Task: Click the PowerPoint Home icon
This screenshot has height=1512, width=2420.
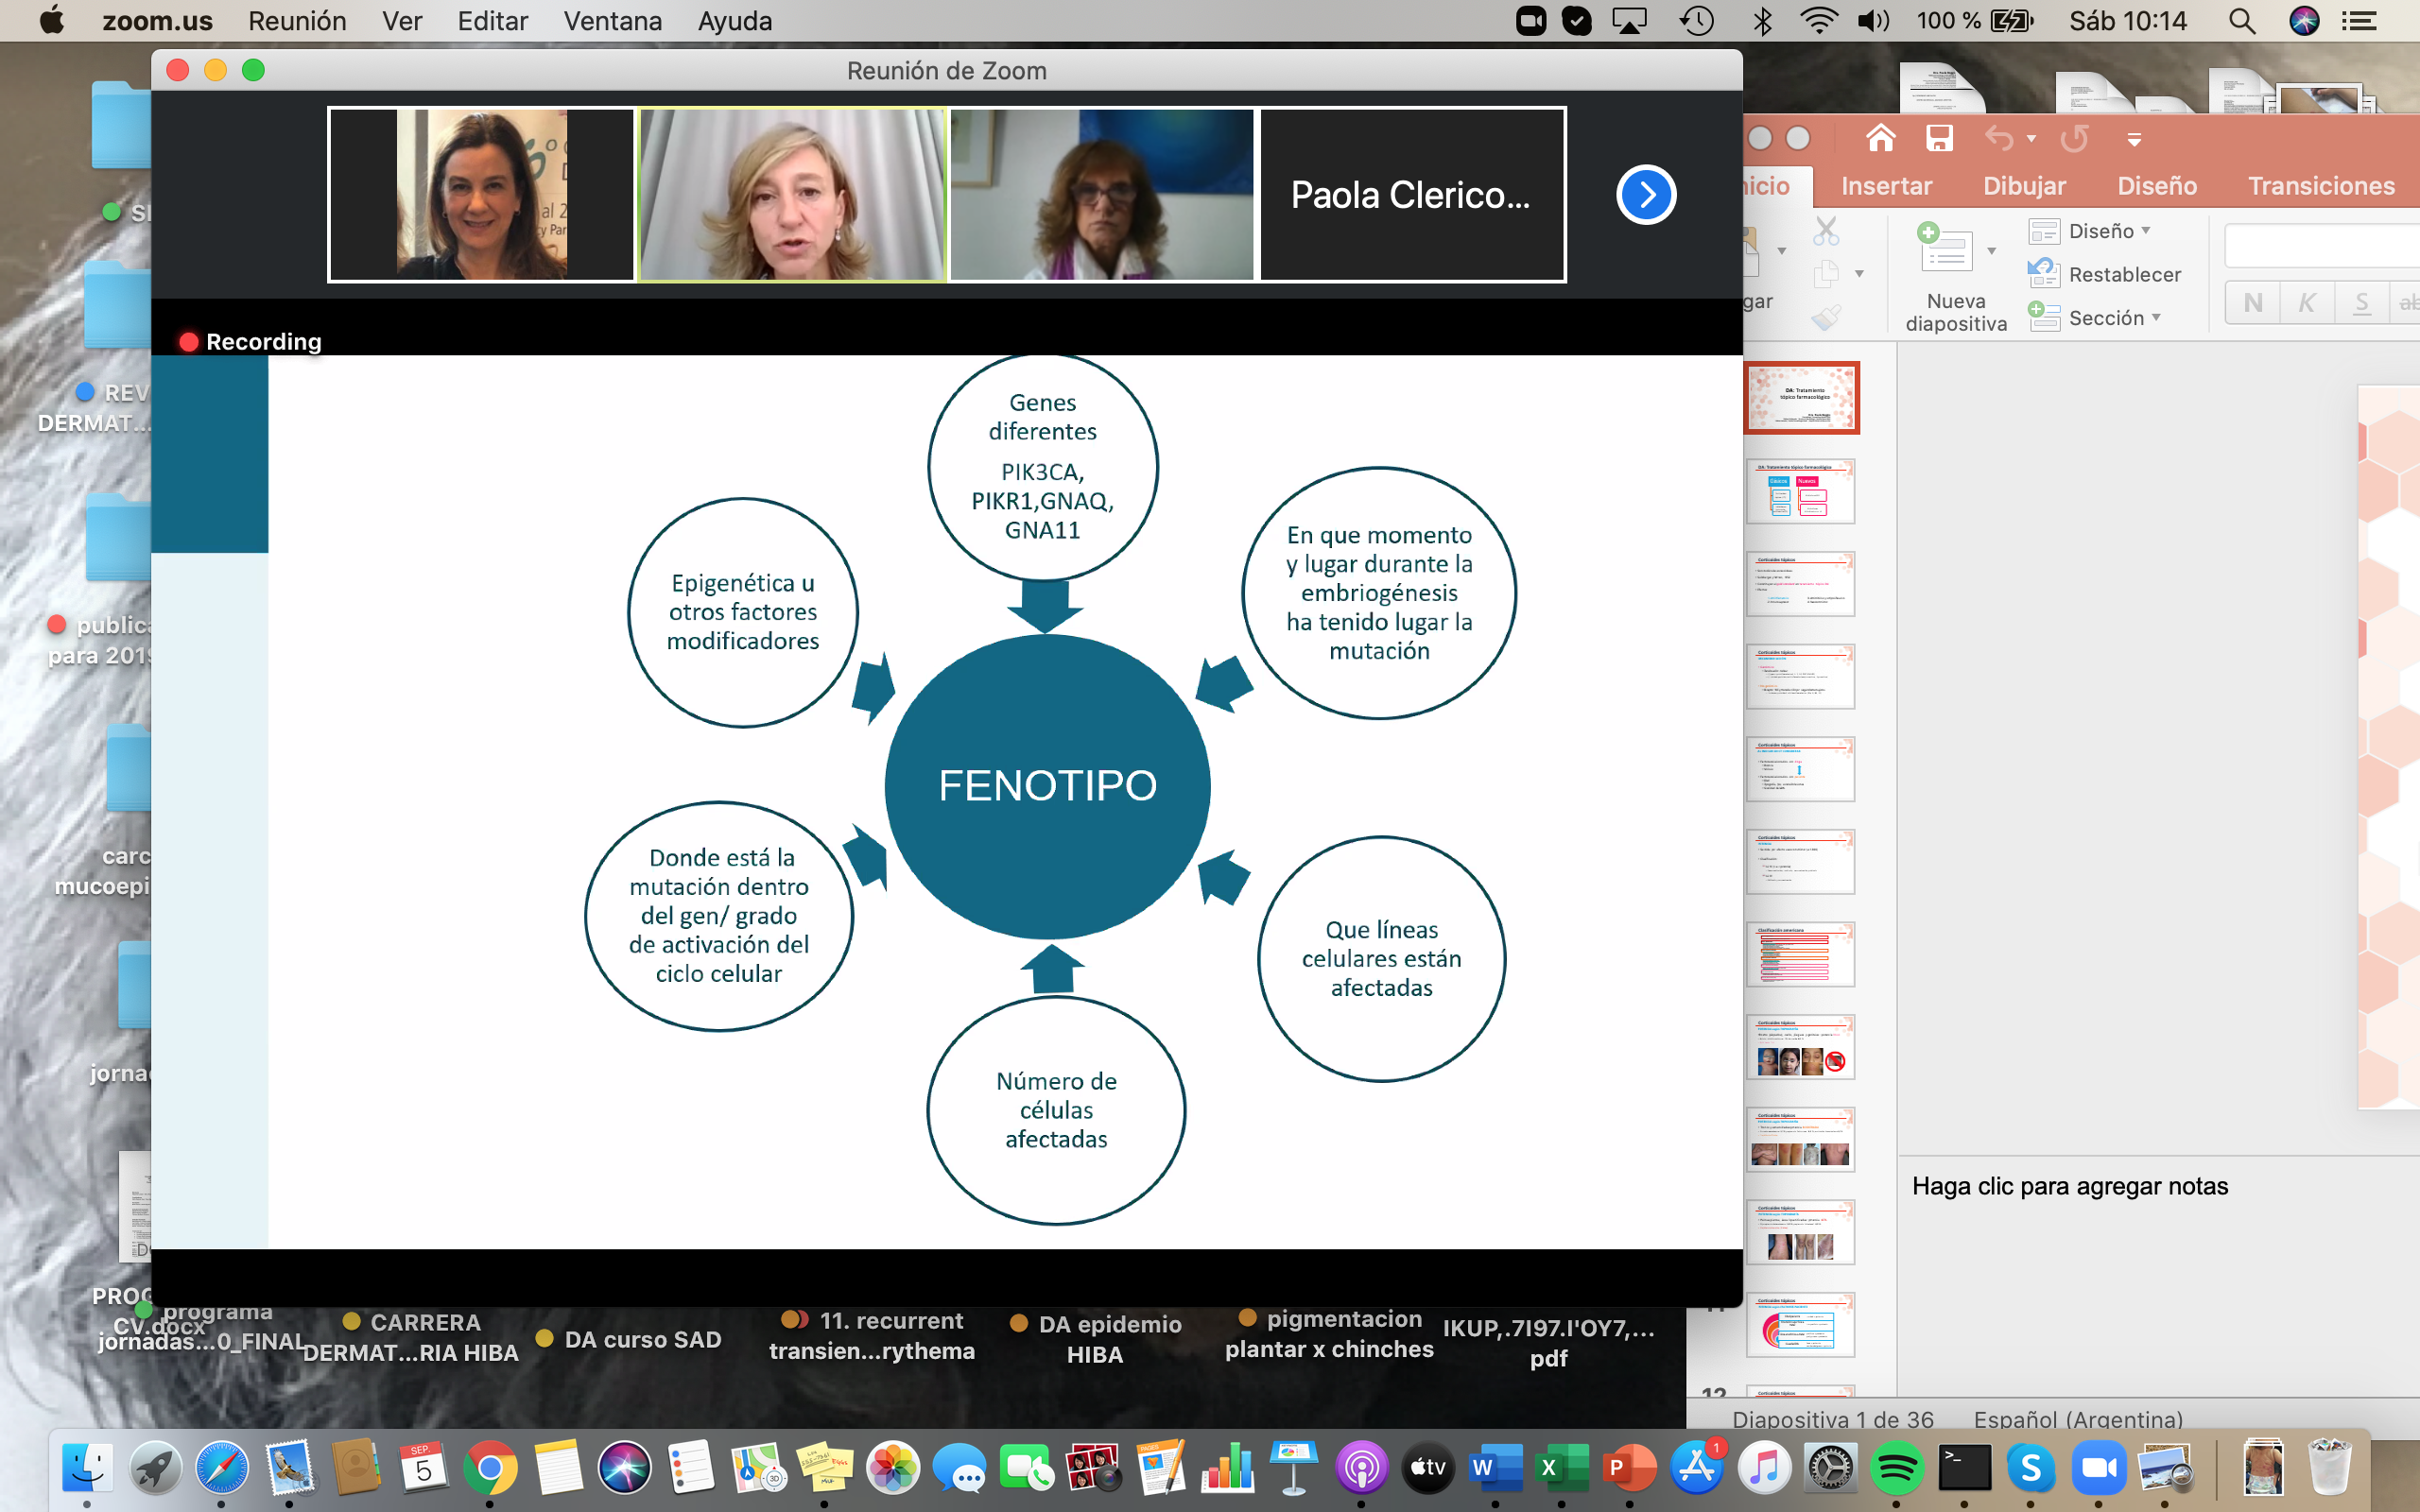Action: [1880, 138]
